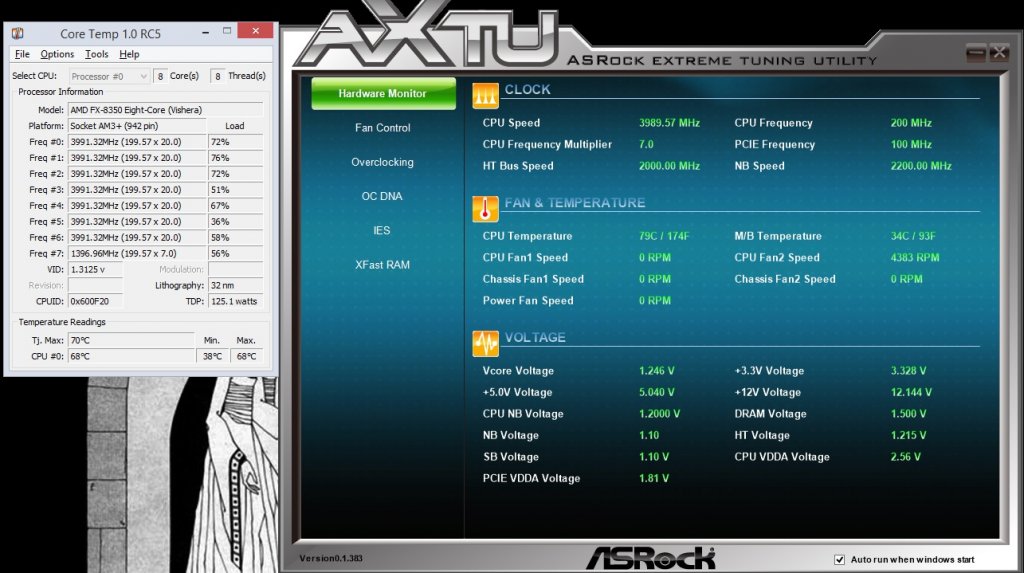Viewport: 1024px width, 573px height.
Task: Click the Model field AMD FX-8350 Eight-Core
Action: click(x=165, y=110)
